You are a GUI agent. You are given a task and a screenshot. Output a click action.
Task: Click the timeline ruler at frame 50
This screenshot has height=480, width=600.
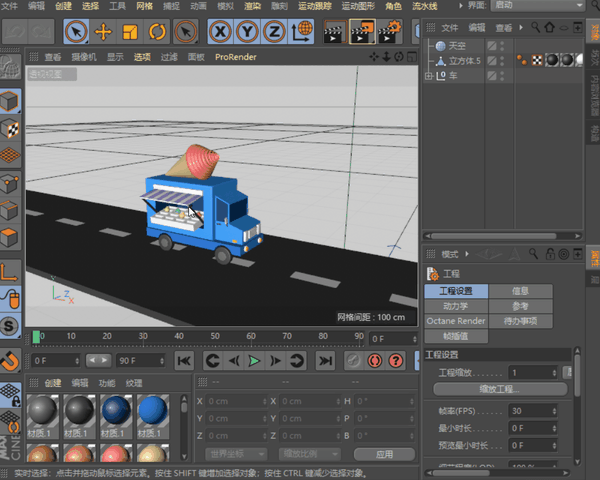tap(215, 337)
